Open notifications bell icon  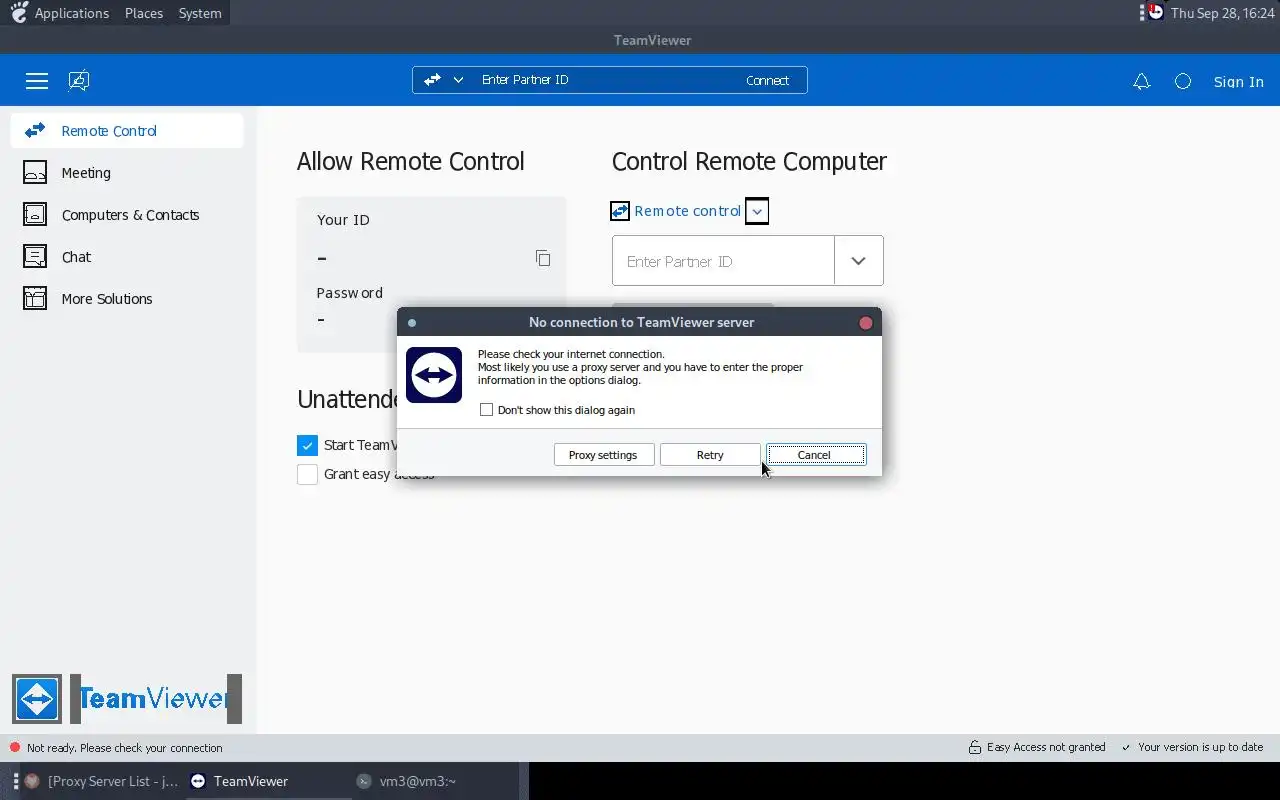point(1141,82)
